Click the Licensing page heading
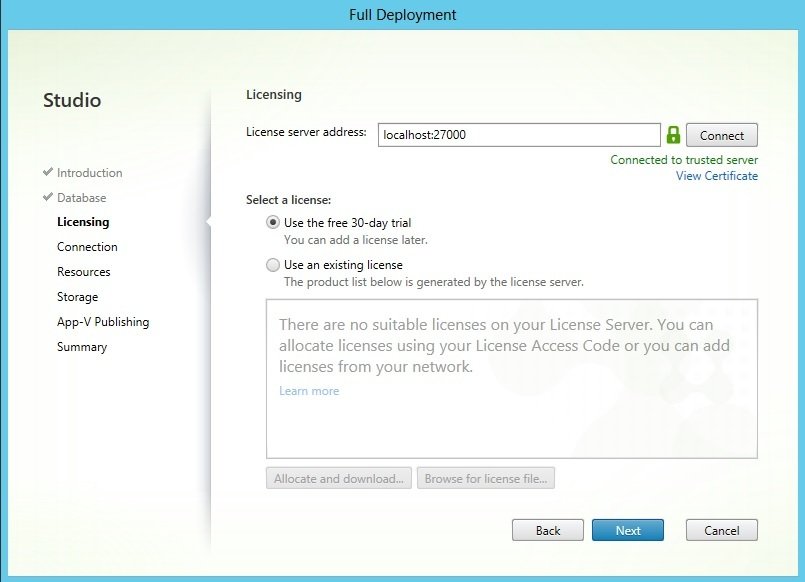The width and height of the screenshot is (805, 582). pos(274,94)
